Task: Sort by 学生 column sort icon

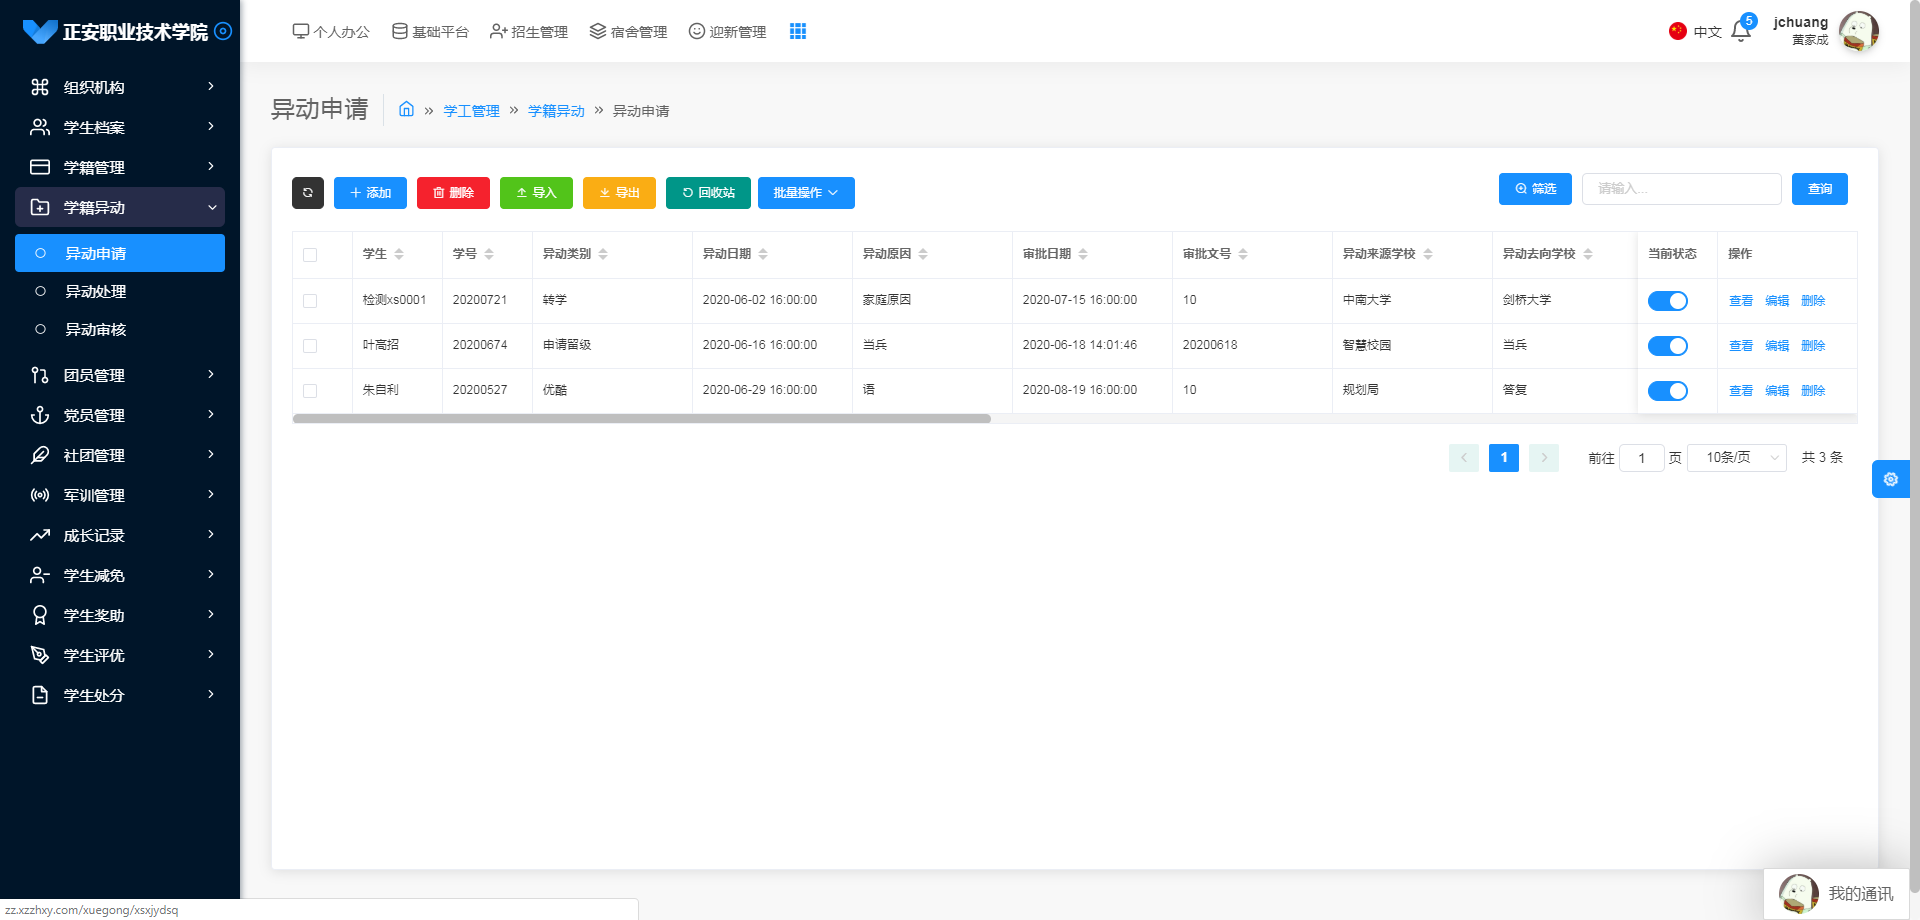Action: click(399, 254)
